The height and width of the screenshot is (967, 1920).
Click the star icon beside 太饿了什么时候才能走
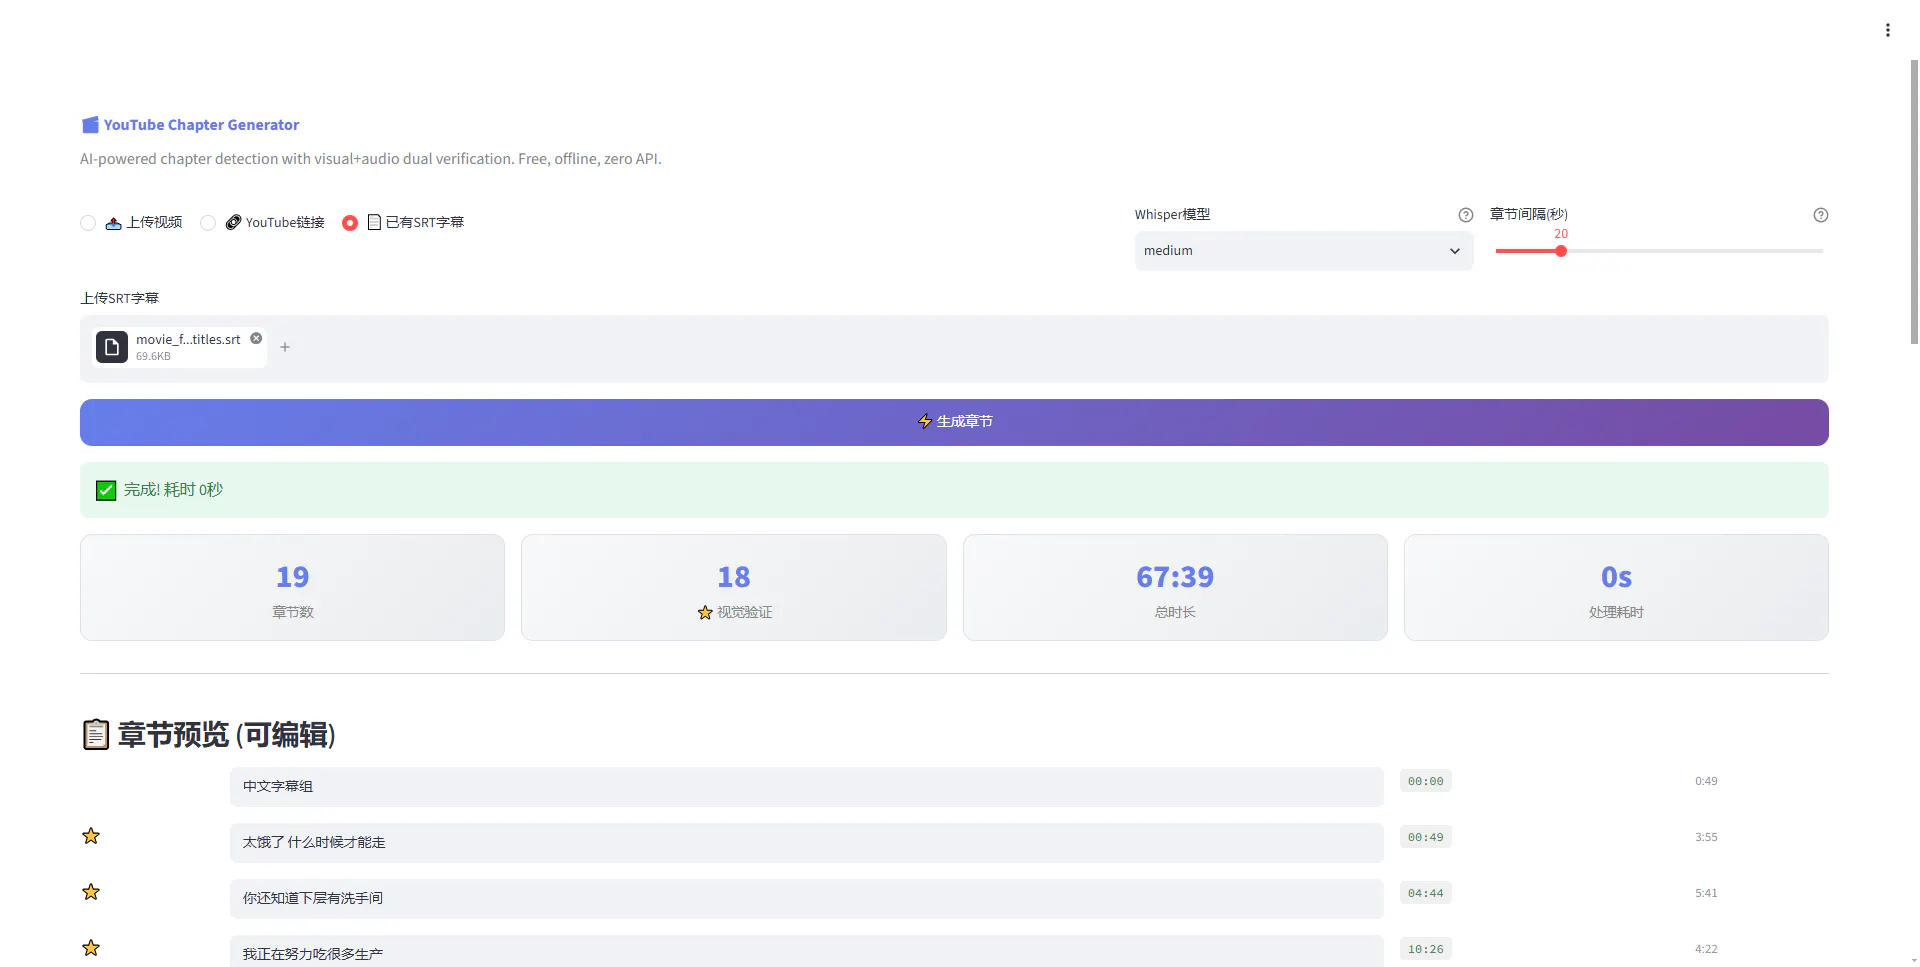click(x=91, y=836)
